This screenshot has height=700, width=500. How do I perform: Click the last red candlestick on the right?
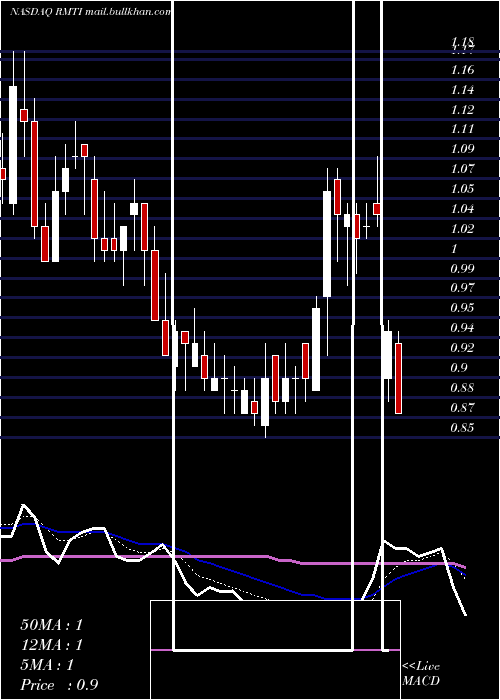tap(398, 378)
